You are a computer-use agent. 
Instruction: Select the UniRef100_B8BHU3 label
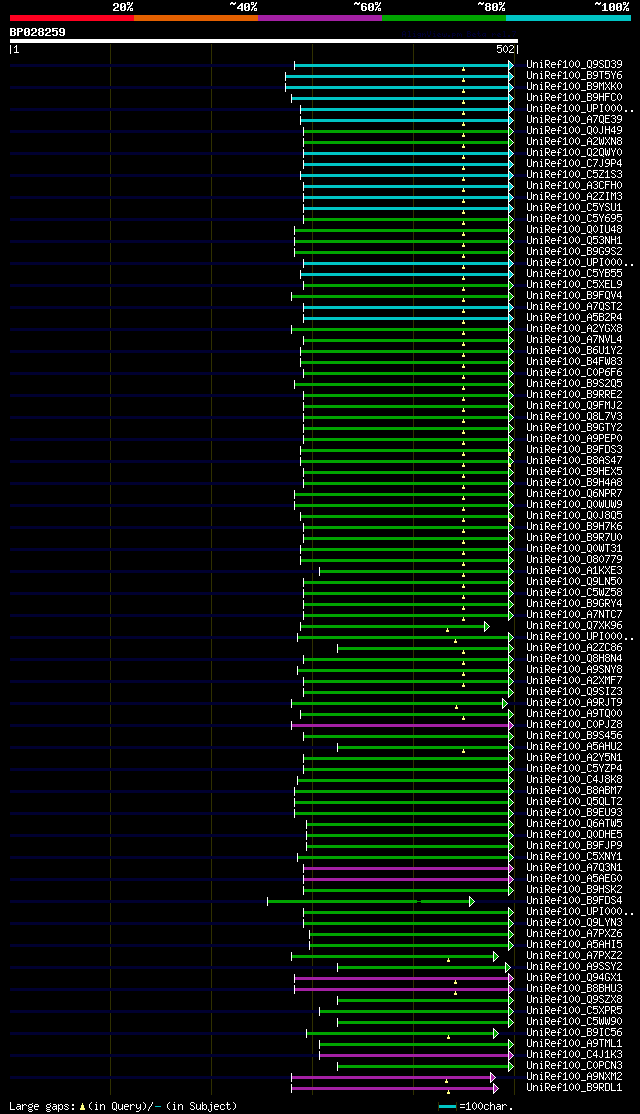[574, 989]
